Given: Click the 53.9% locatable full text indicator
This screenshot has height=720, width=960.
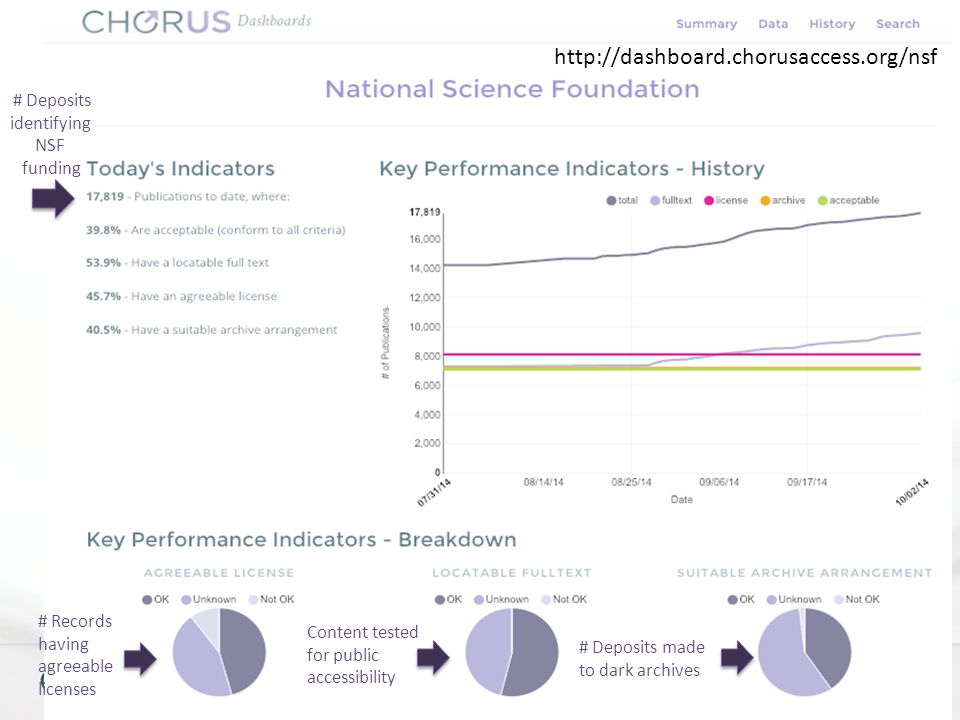Looking at the screenshot, I should pos(177,263).
